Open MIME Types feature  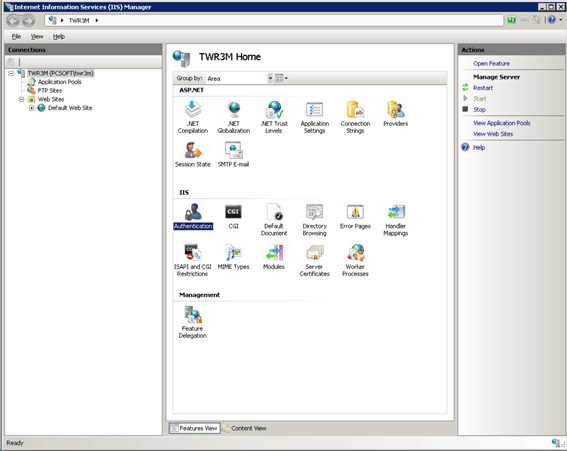point(234,257)
